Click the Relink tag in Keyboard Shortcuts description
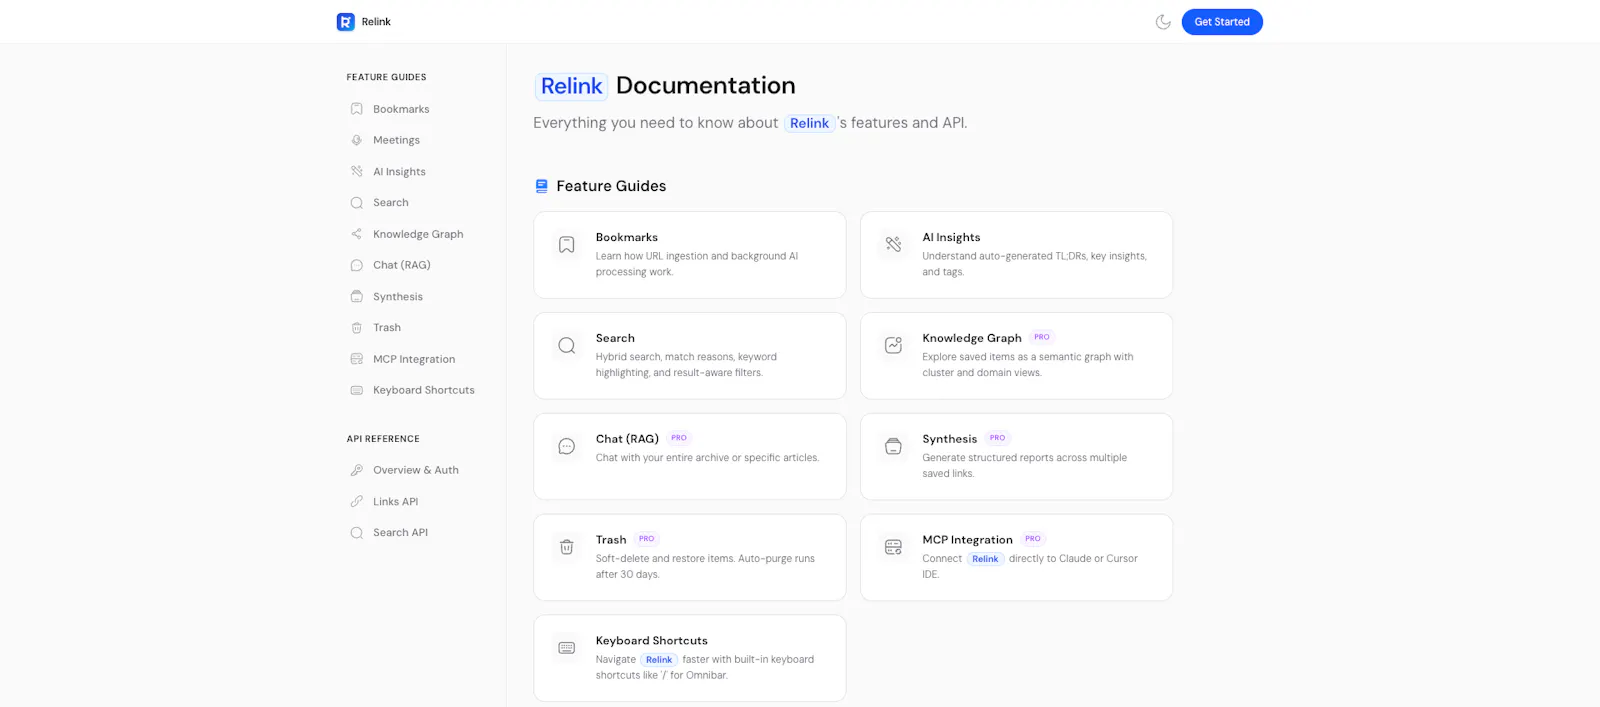Image resolution: width=1600 pixels, height=707 pixels. click(659, 660)
